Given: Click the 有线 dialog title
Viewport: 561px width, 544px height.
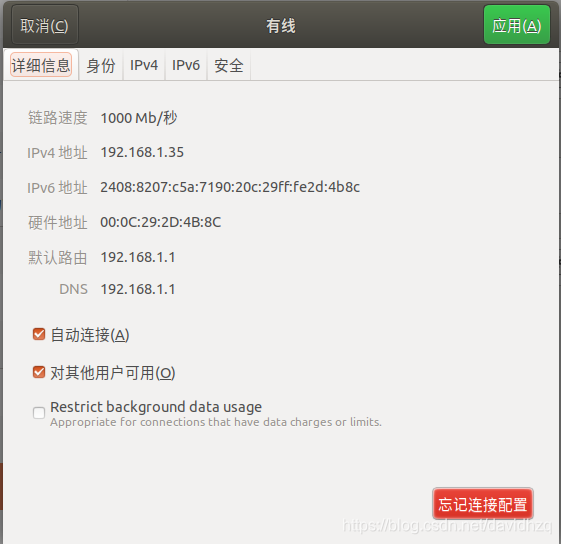Looking at the screenshot, I should (x=280, y=26).
